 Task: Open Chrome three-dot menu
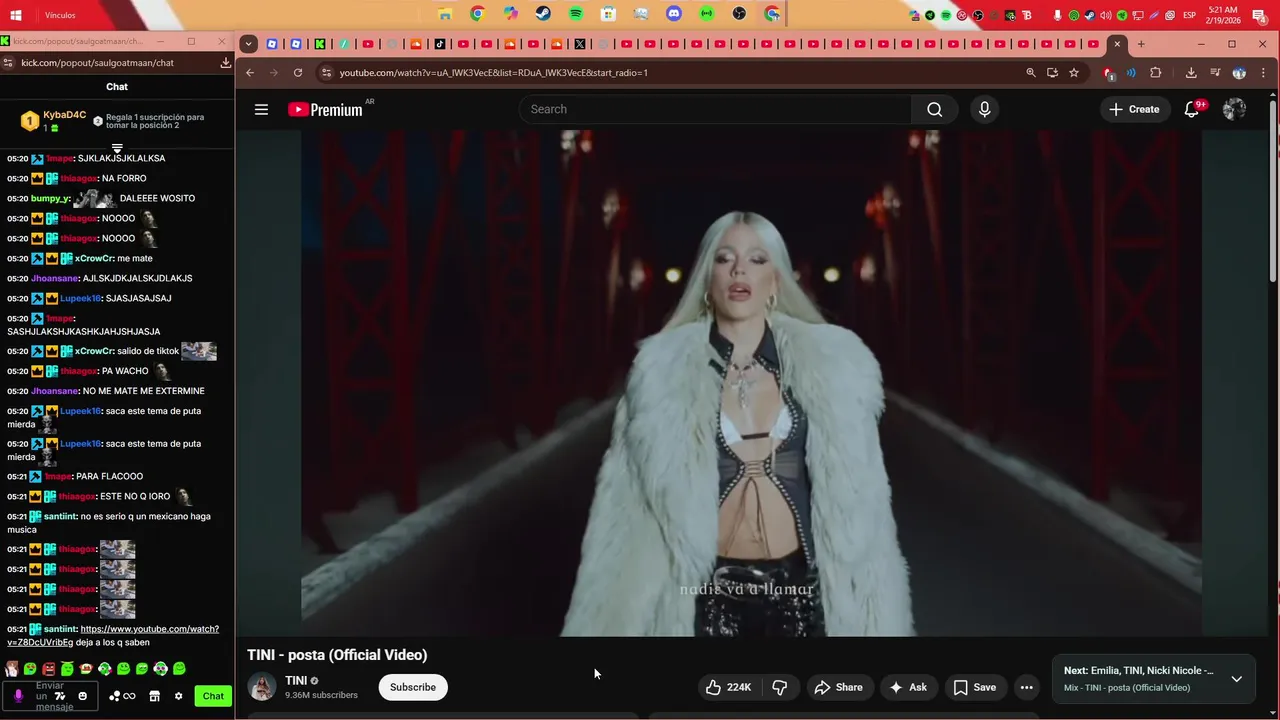tap(1263, 73)
